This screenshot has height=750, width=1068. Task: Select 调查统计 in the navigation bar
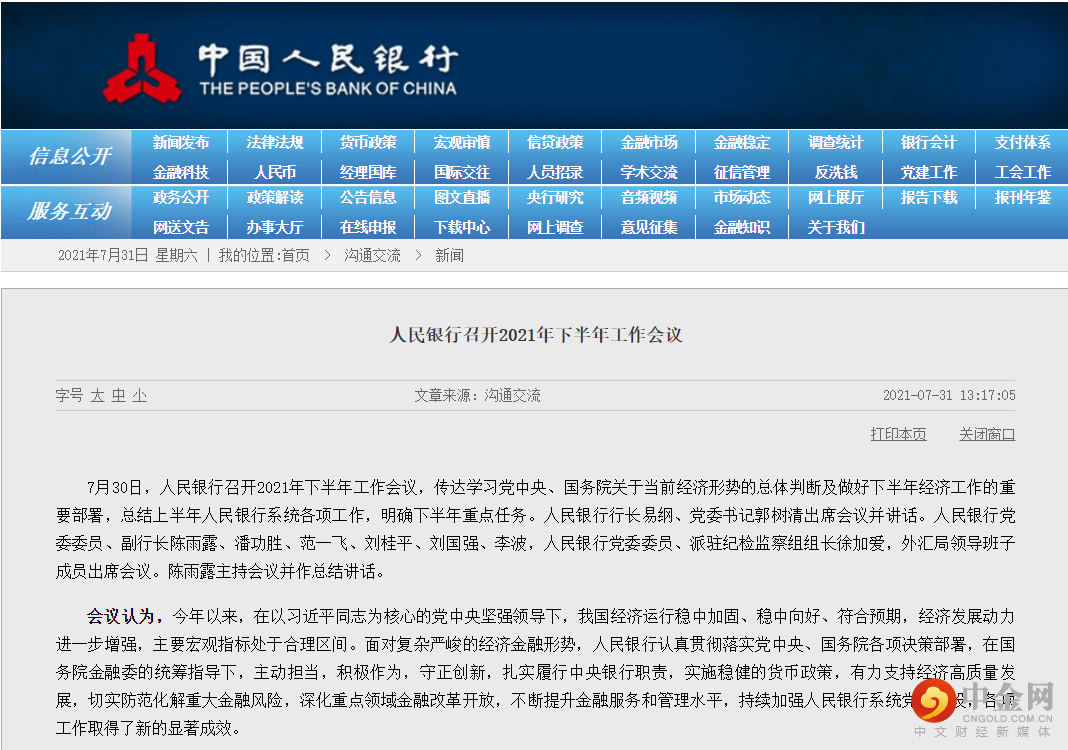pyautogui.click(x=836, y=143)
